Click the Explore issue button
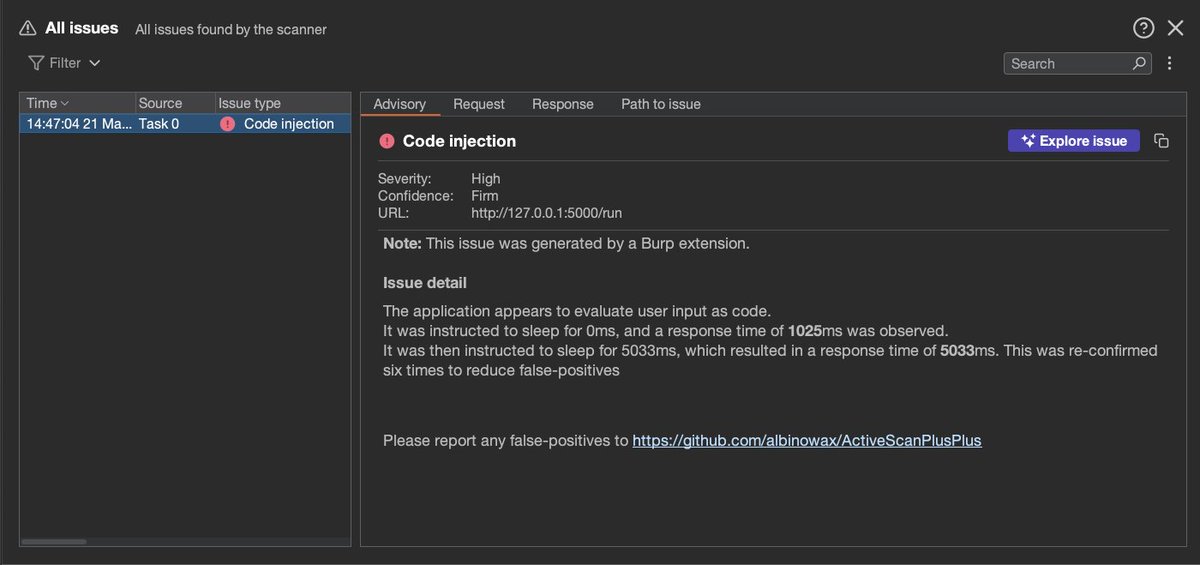This screenshot has height=565, width=1200. [1074, 141]
